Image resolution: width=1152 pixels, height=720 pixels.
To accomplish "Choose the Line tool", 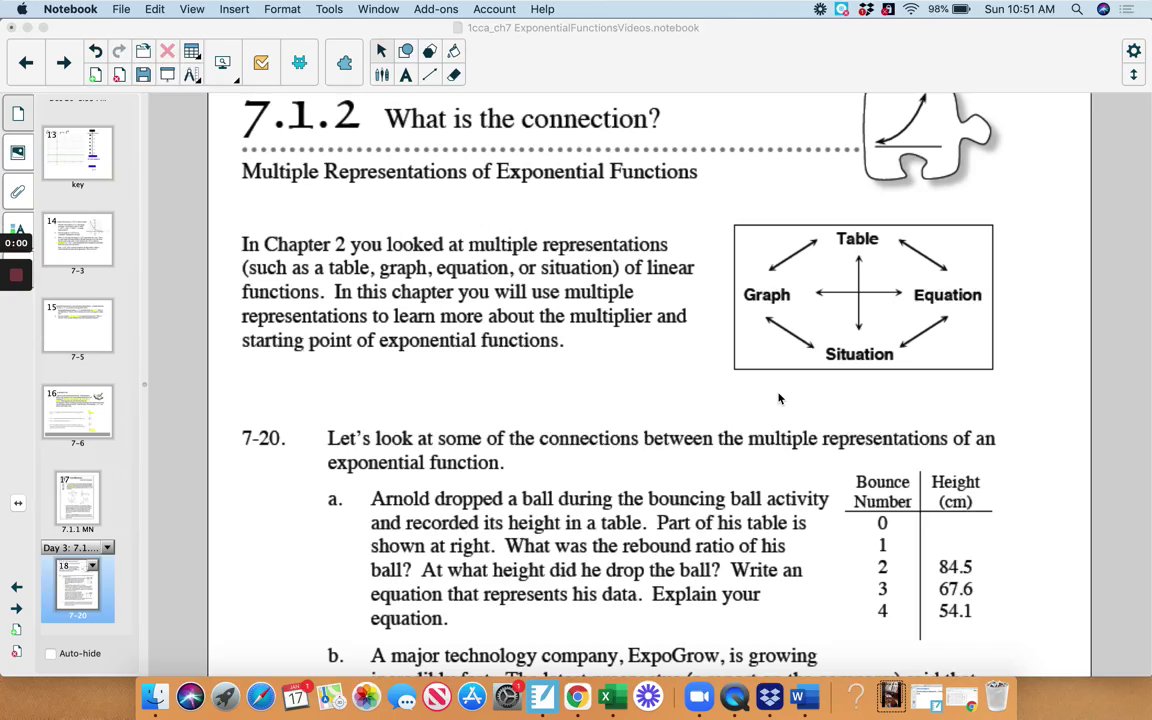I will point(430,75).
